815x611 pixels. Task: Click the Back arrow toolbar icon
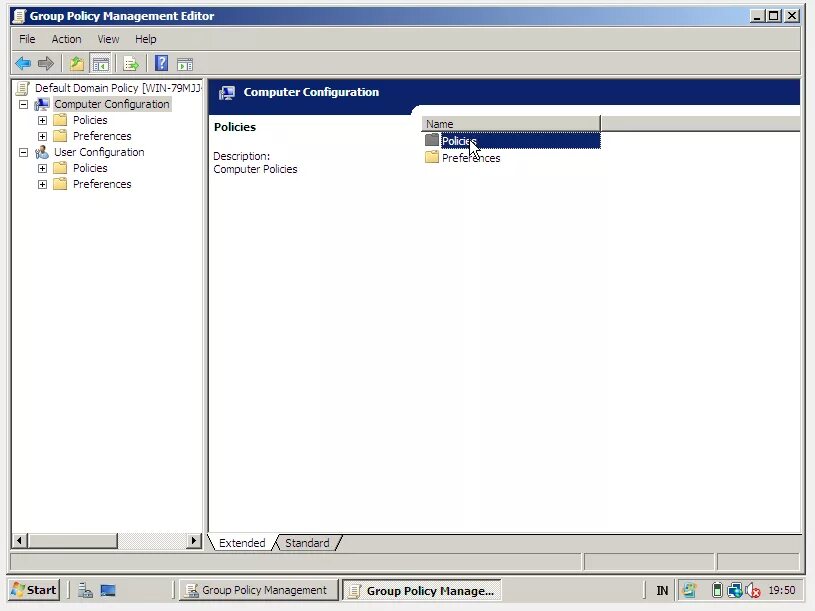23,64
